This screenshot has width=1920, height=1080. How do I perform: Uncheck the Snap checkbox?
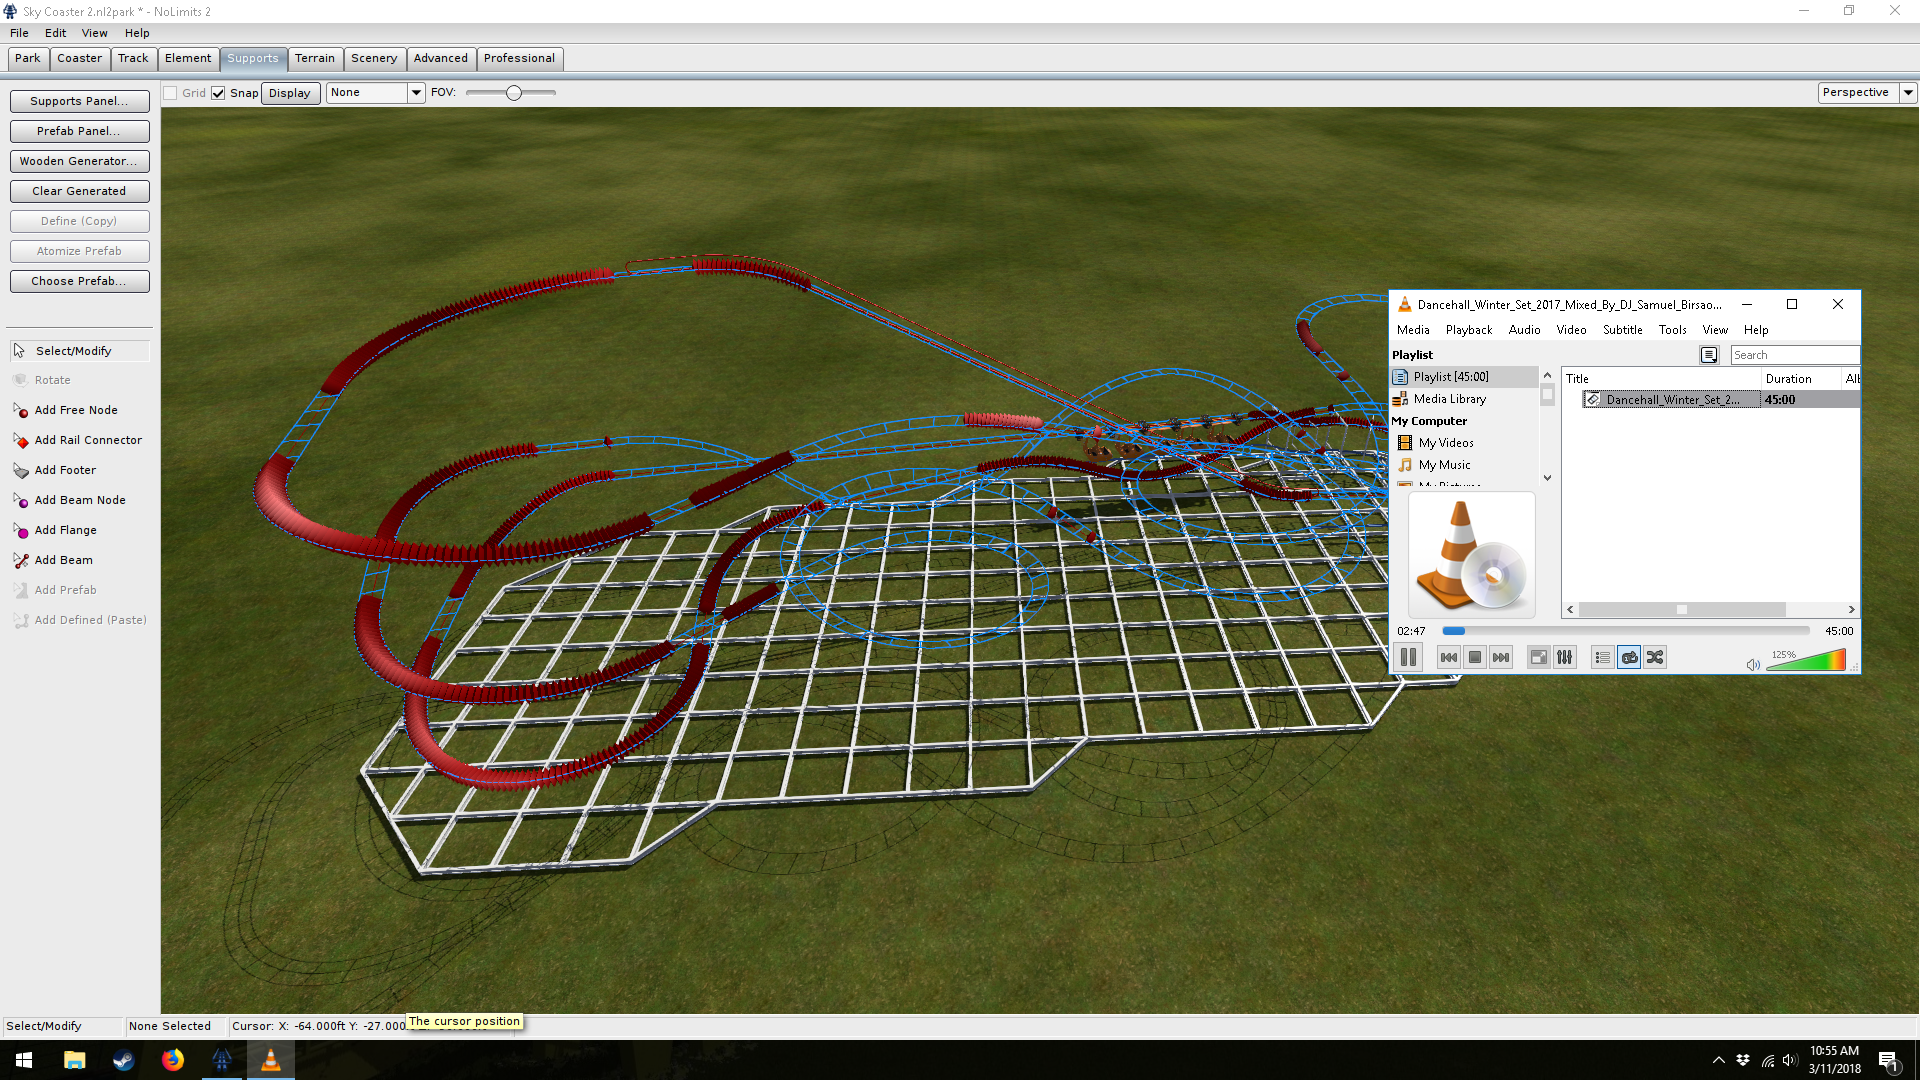pos(218,93)
